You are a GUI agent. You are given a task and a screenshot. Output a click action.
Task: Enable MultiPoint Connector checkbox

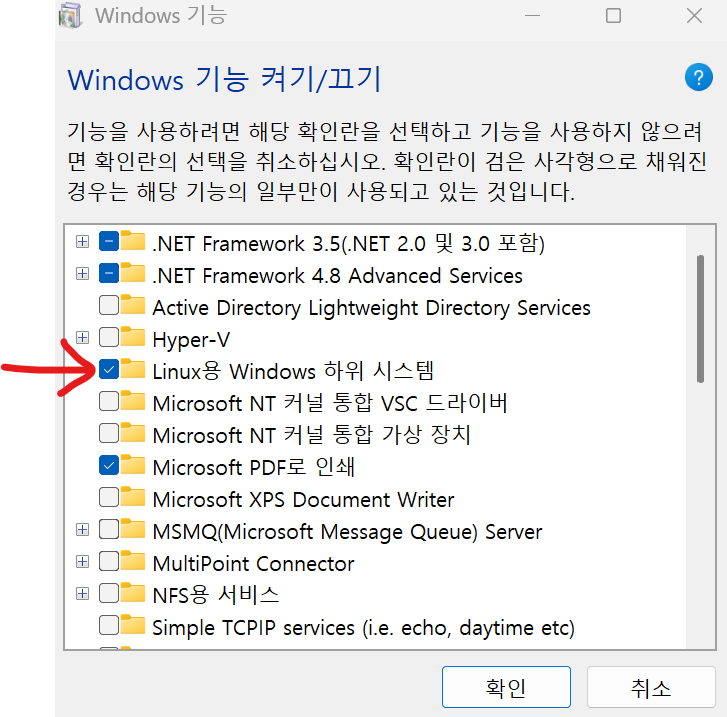109,561
